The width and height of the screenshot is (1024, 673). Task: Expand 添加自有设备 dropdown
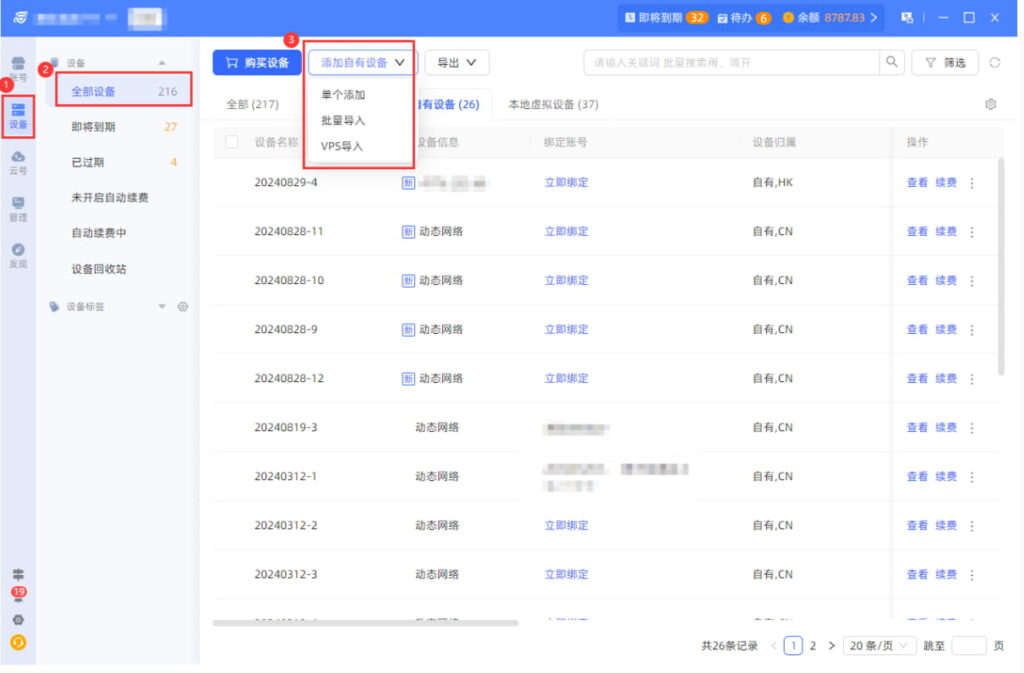[x=362, y=63]
